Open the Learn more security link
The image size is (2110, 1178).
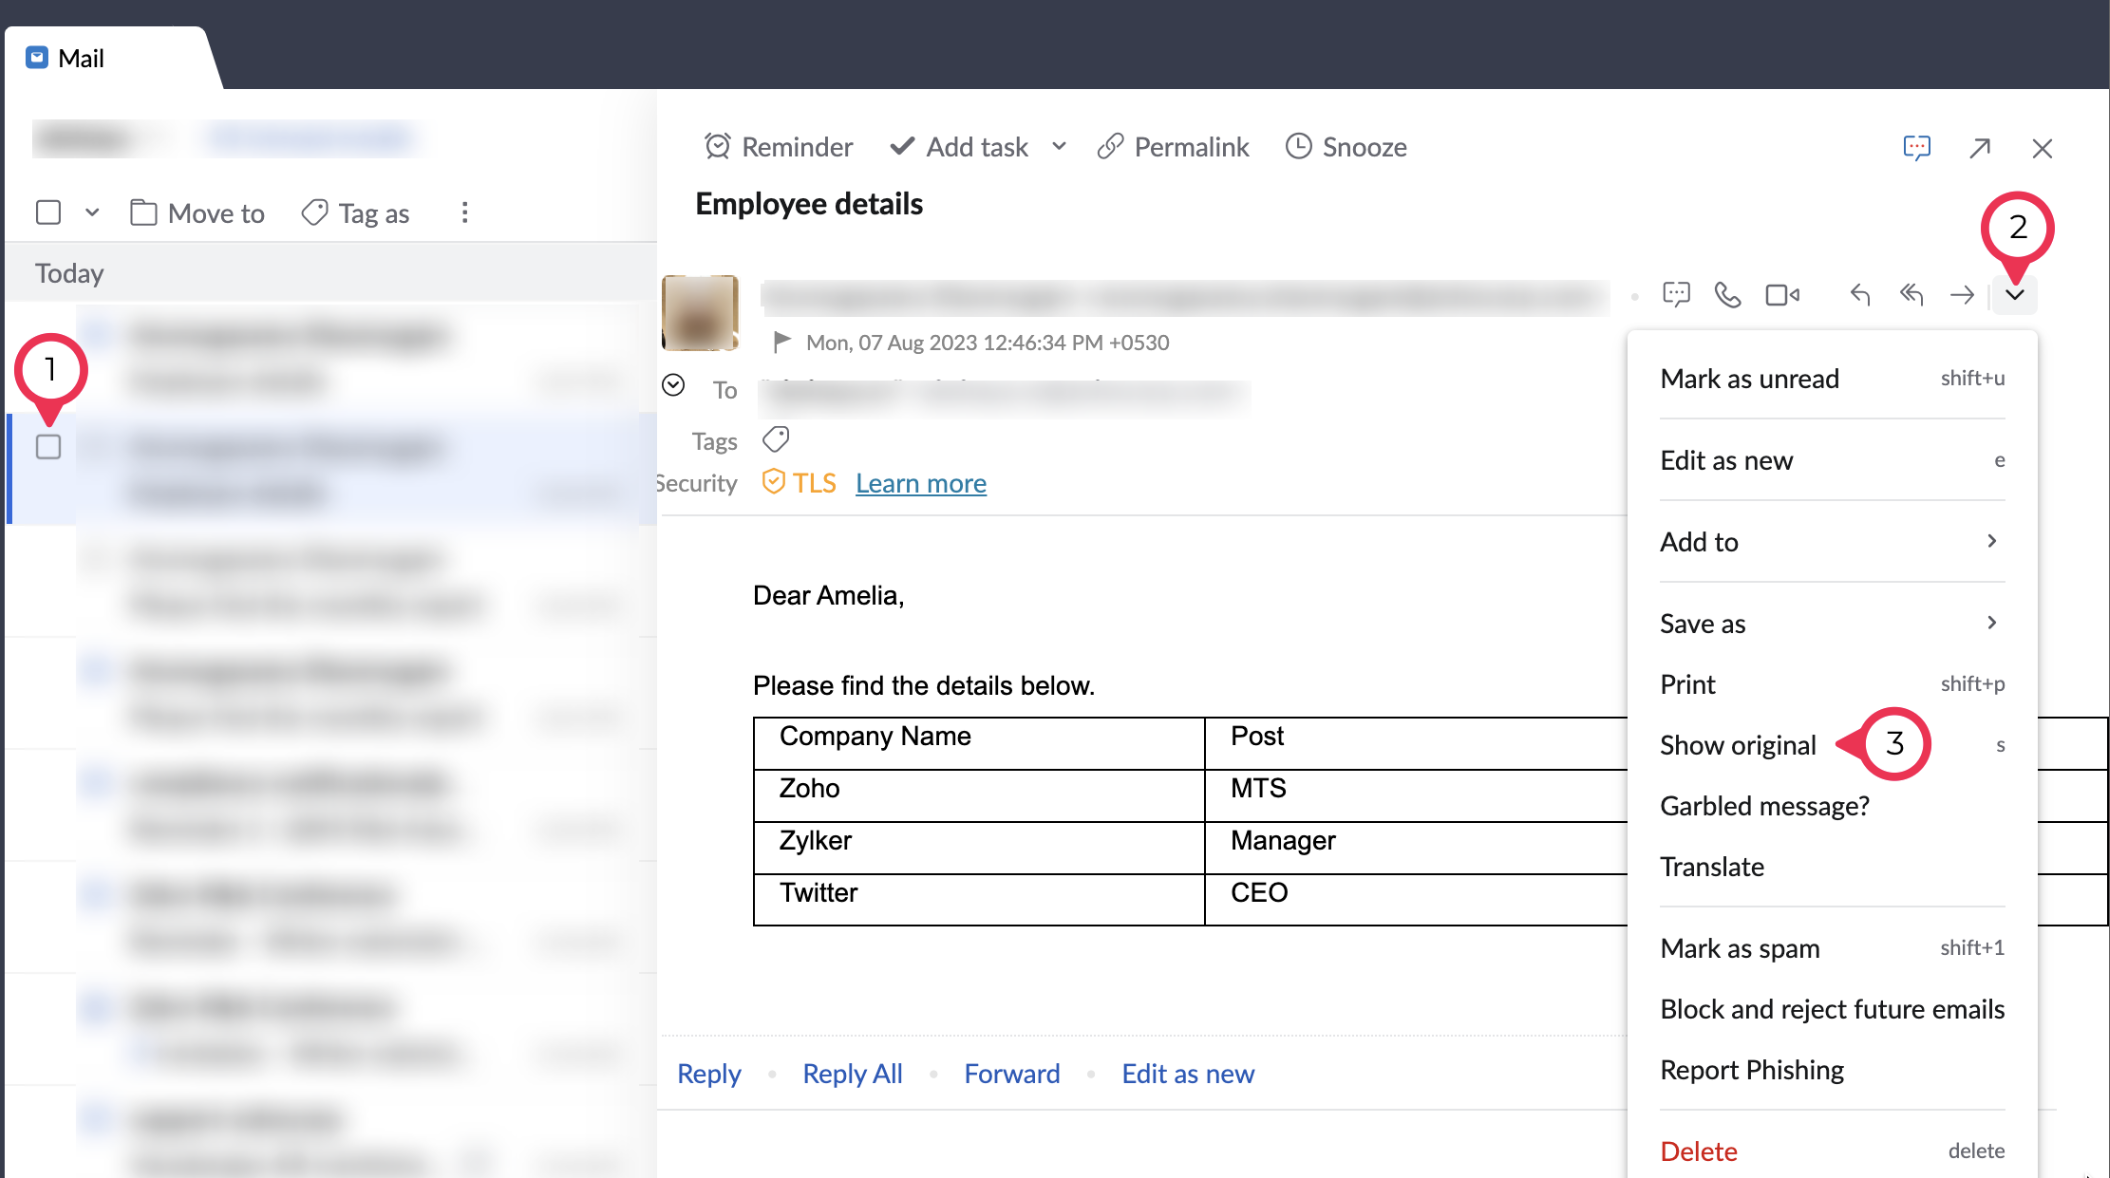(x=920, y=484)
